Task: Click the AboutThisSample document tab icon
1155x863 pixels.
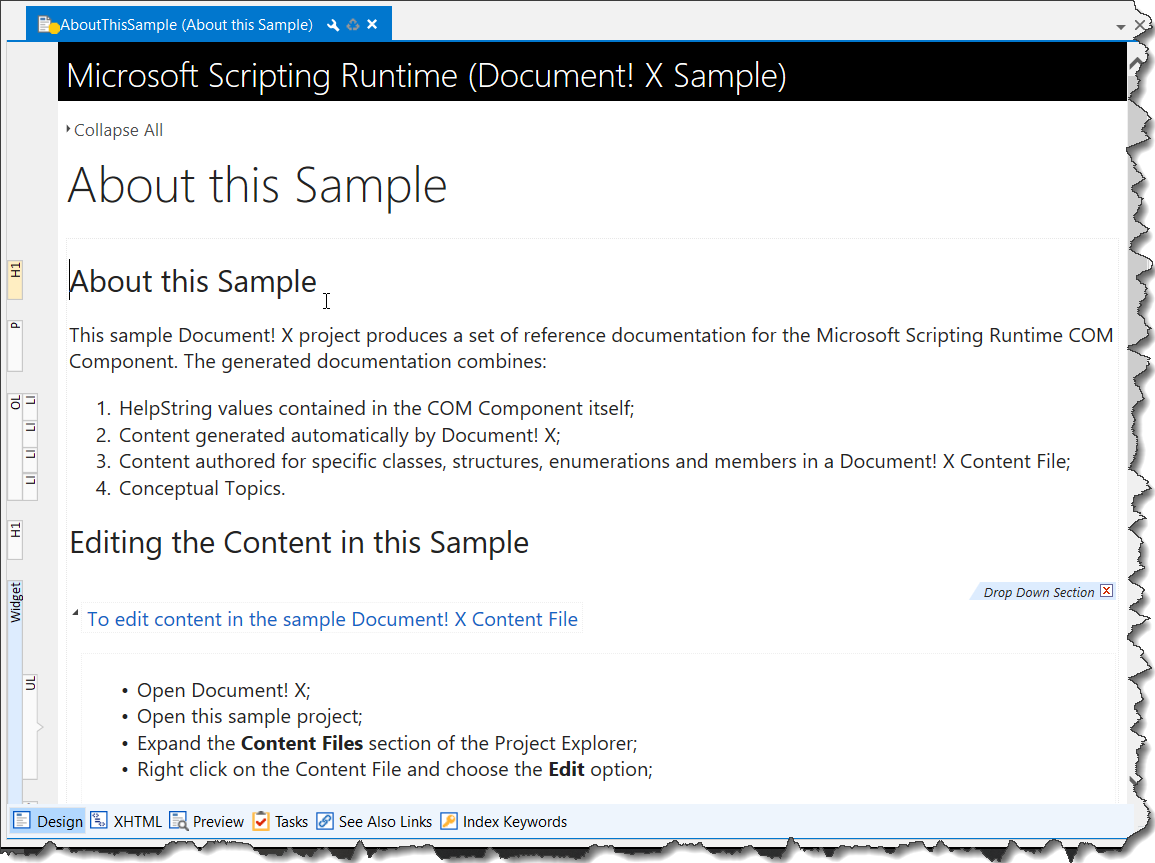Action: click(x=48, y=25)
